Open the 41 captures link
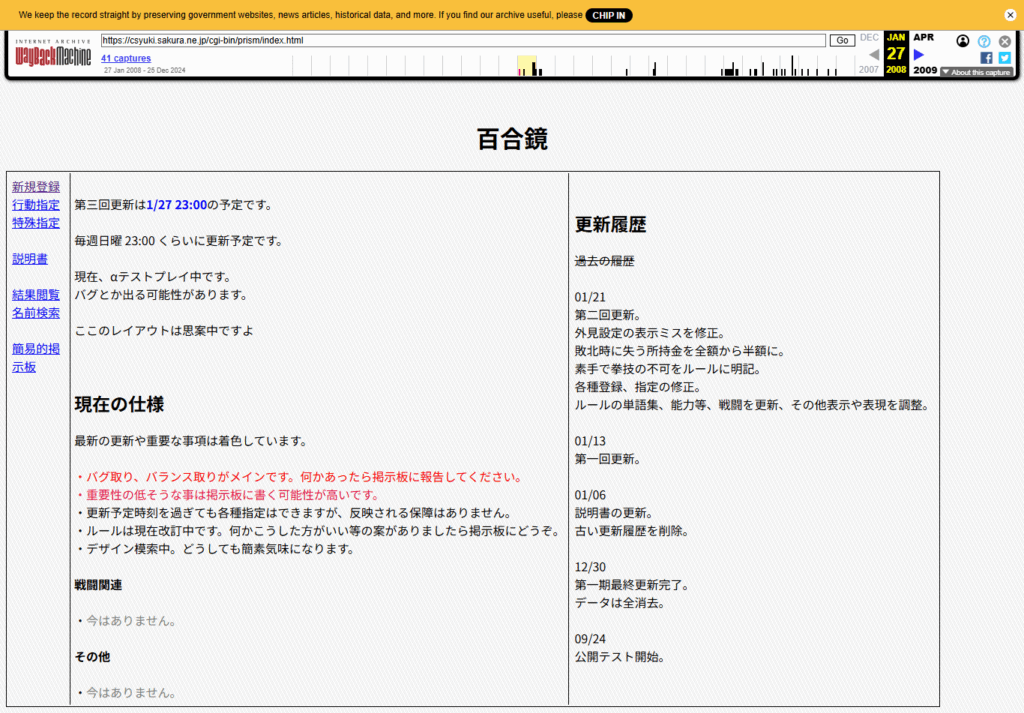This screenshot has height=713, width=1024. pos(126,59)
